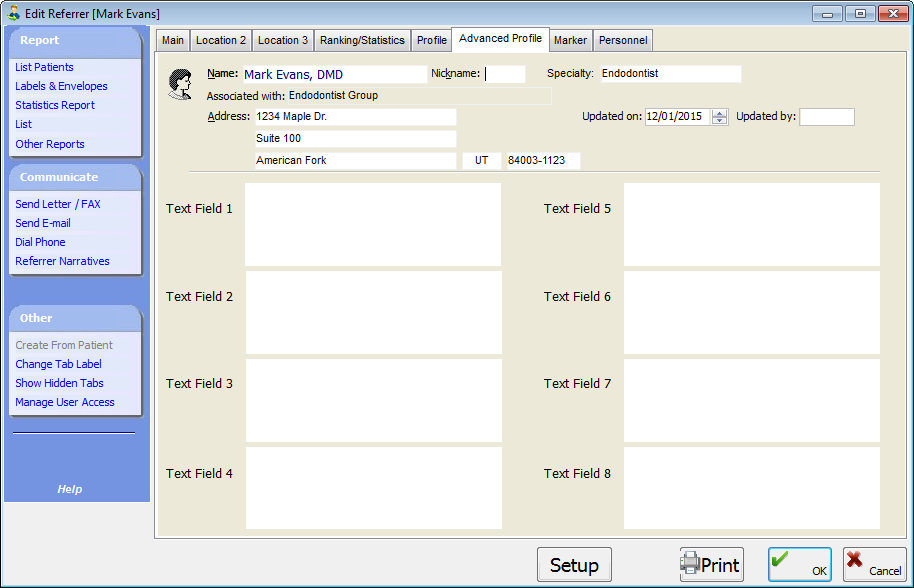Click Show Hidden Tabs
Image resolution: width=914 pixels, height=588 pixels.
[x=59, y=383]
